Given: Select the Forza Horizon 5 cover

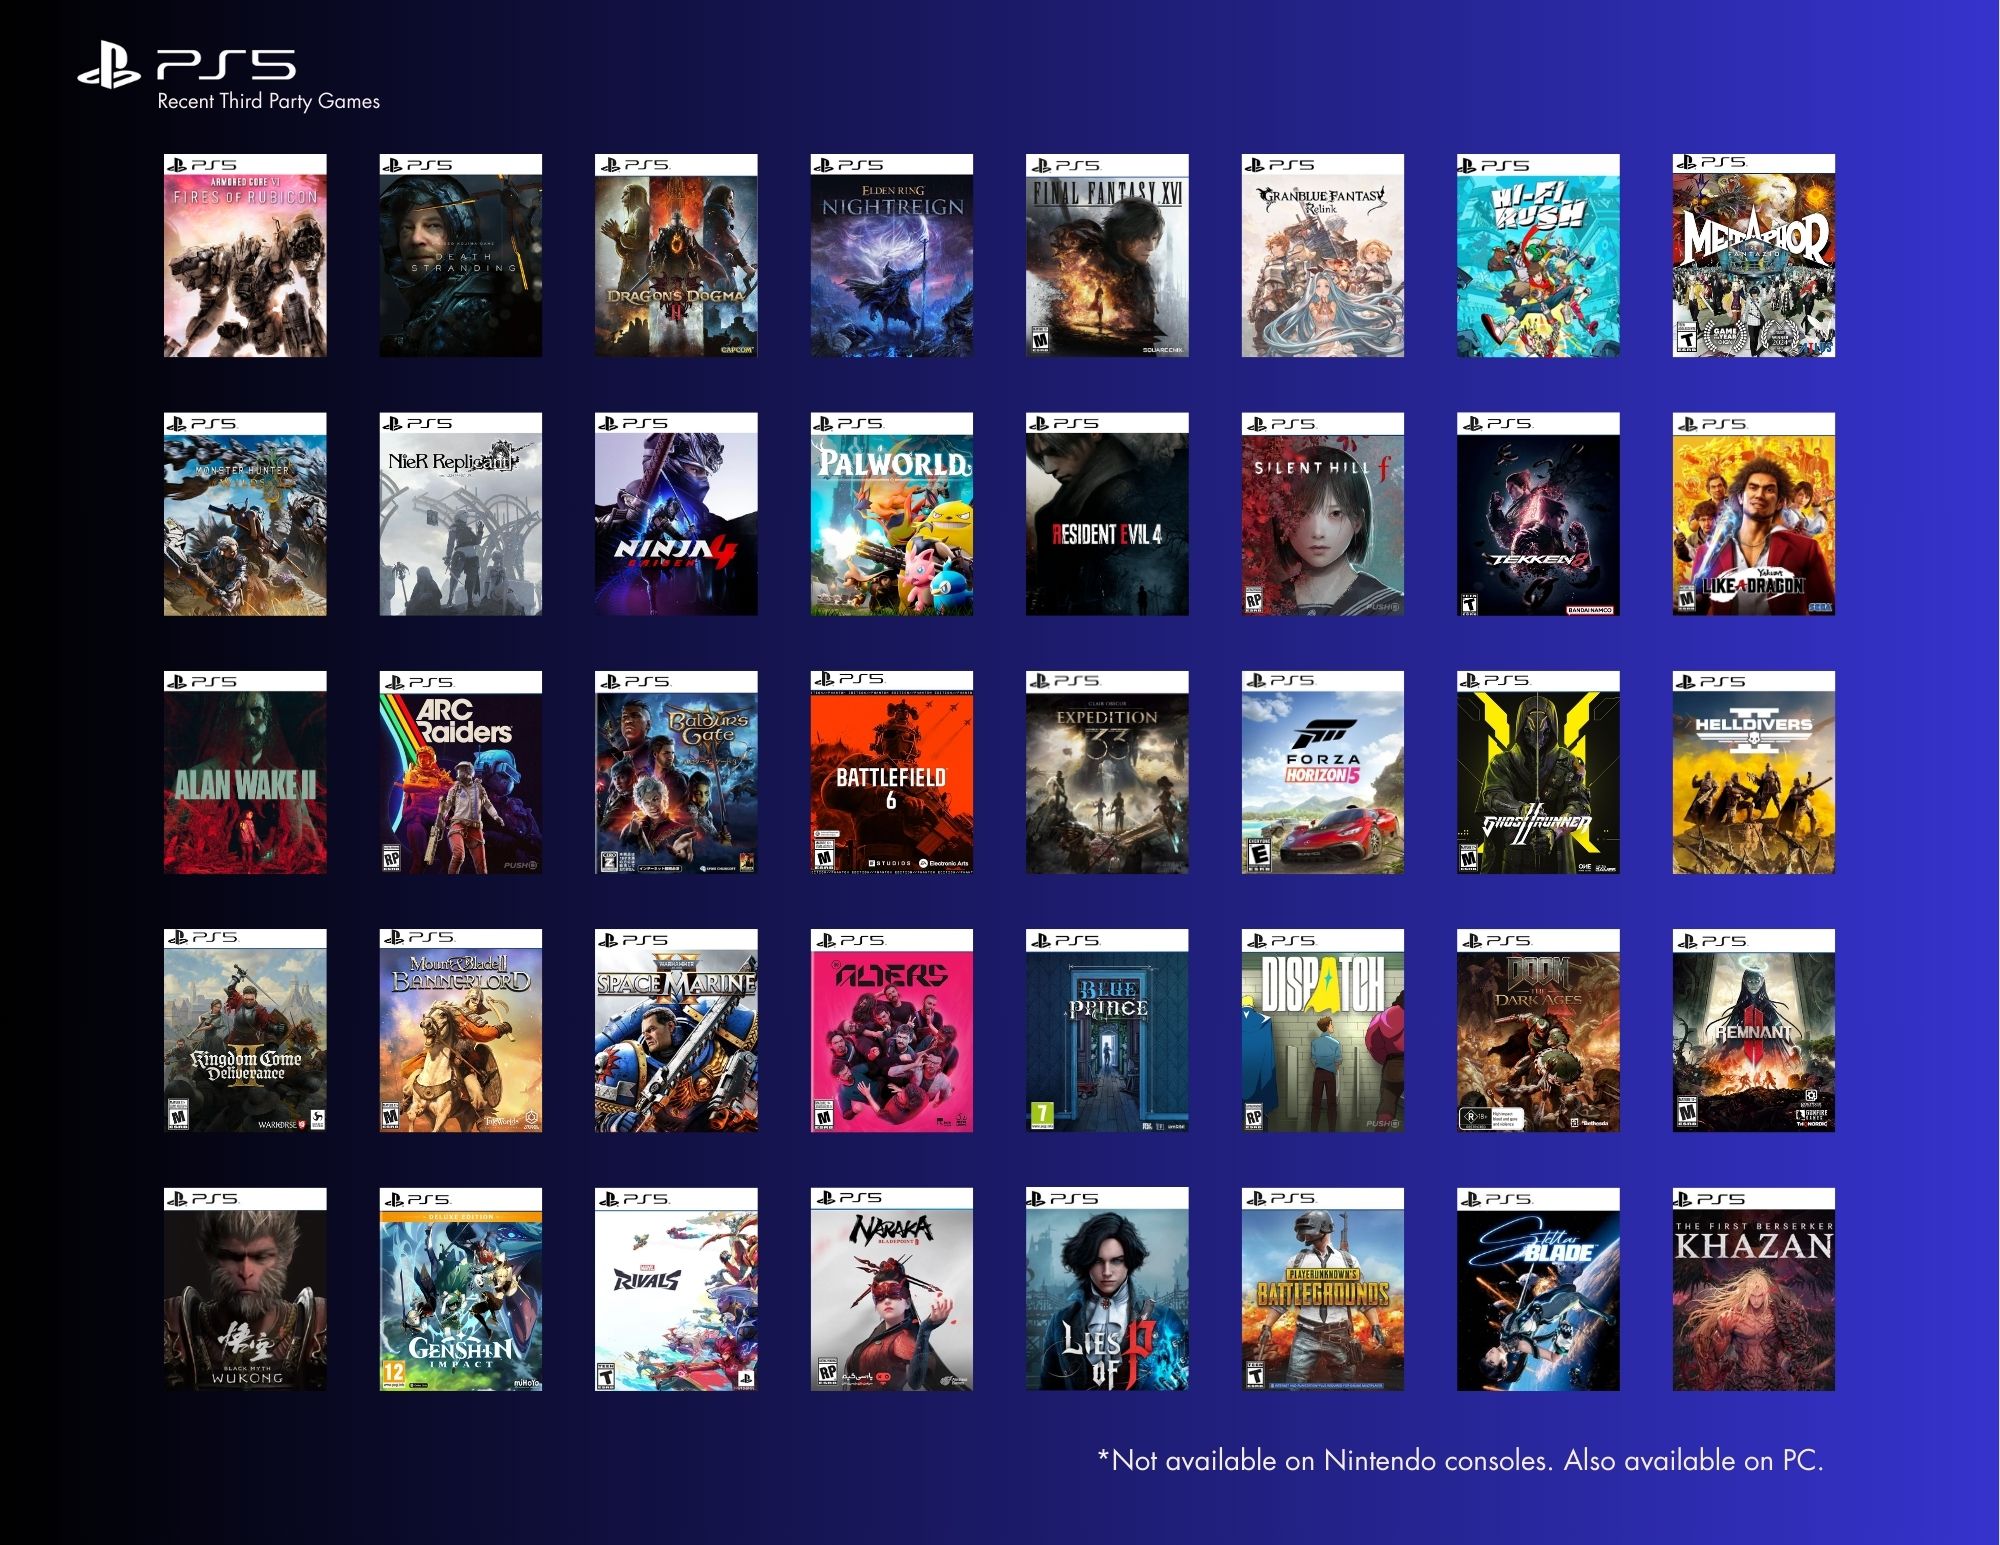Looking at the screenshot, I should coord(1322,773).
